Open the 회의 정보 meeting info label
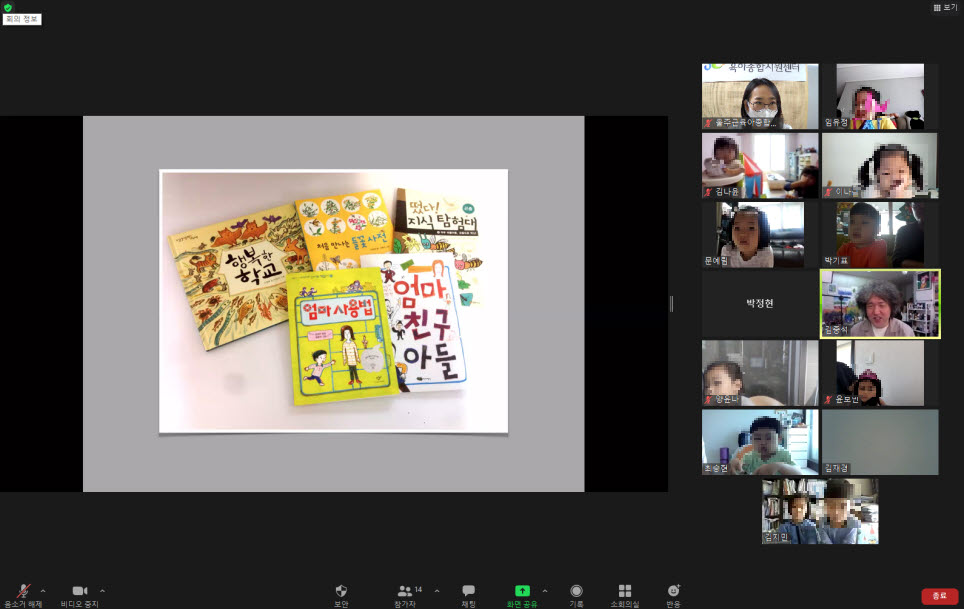Image resolution: width=964 pixels, height=609 pixels. pyautogui.click(x=22, y=19)
